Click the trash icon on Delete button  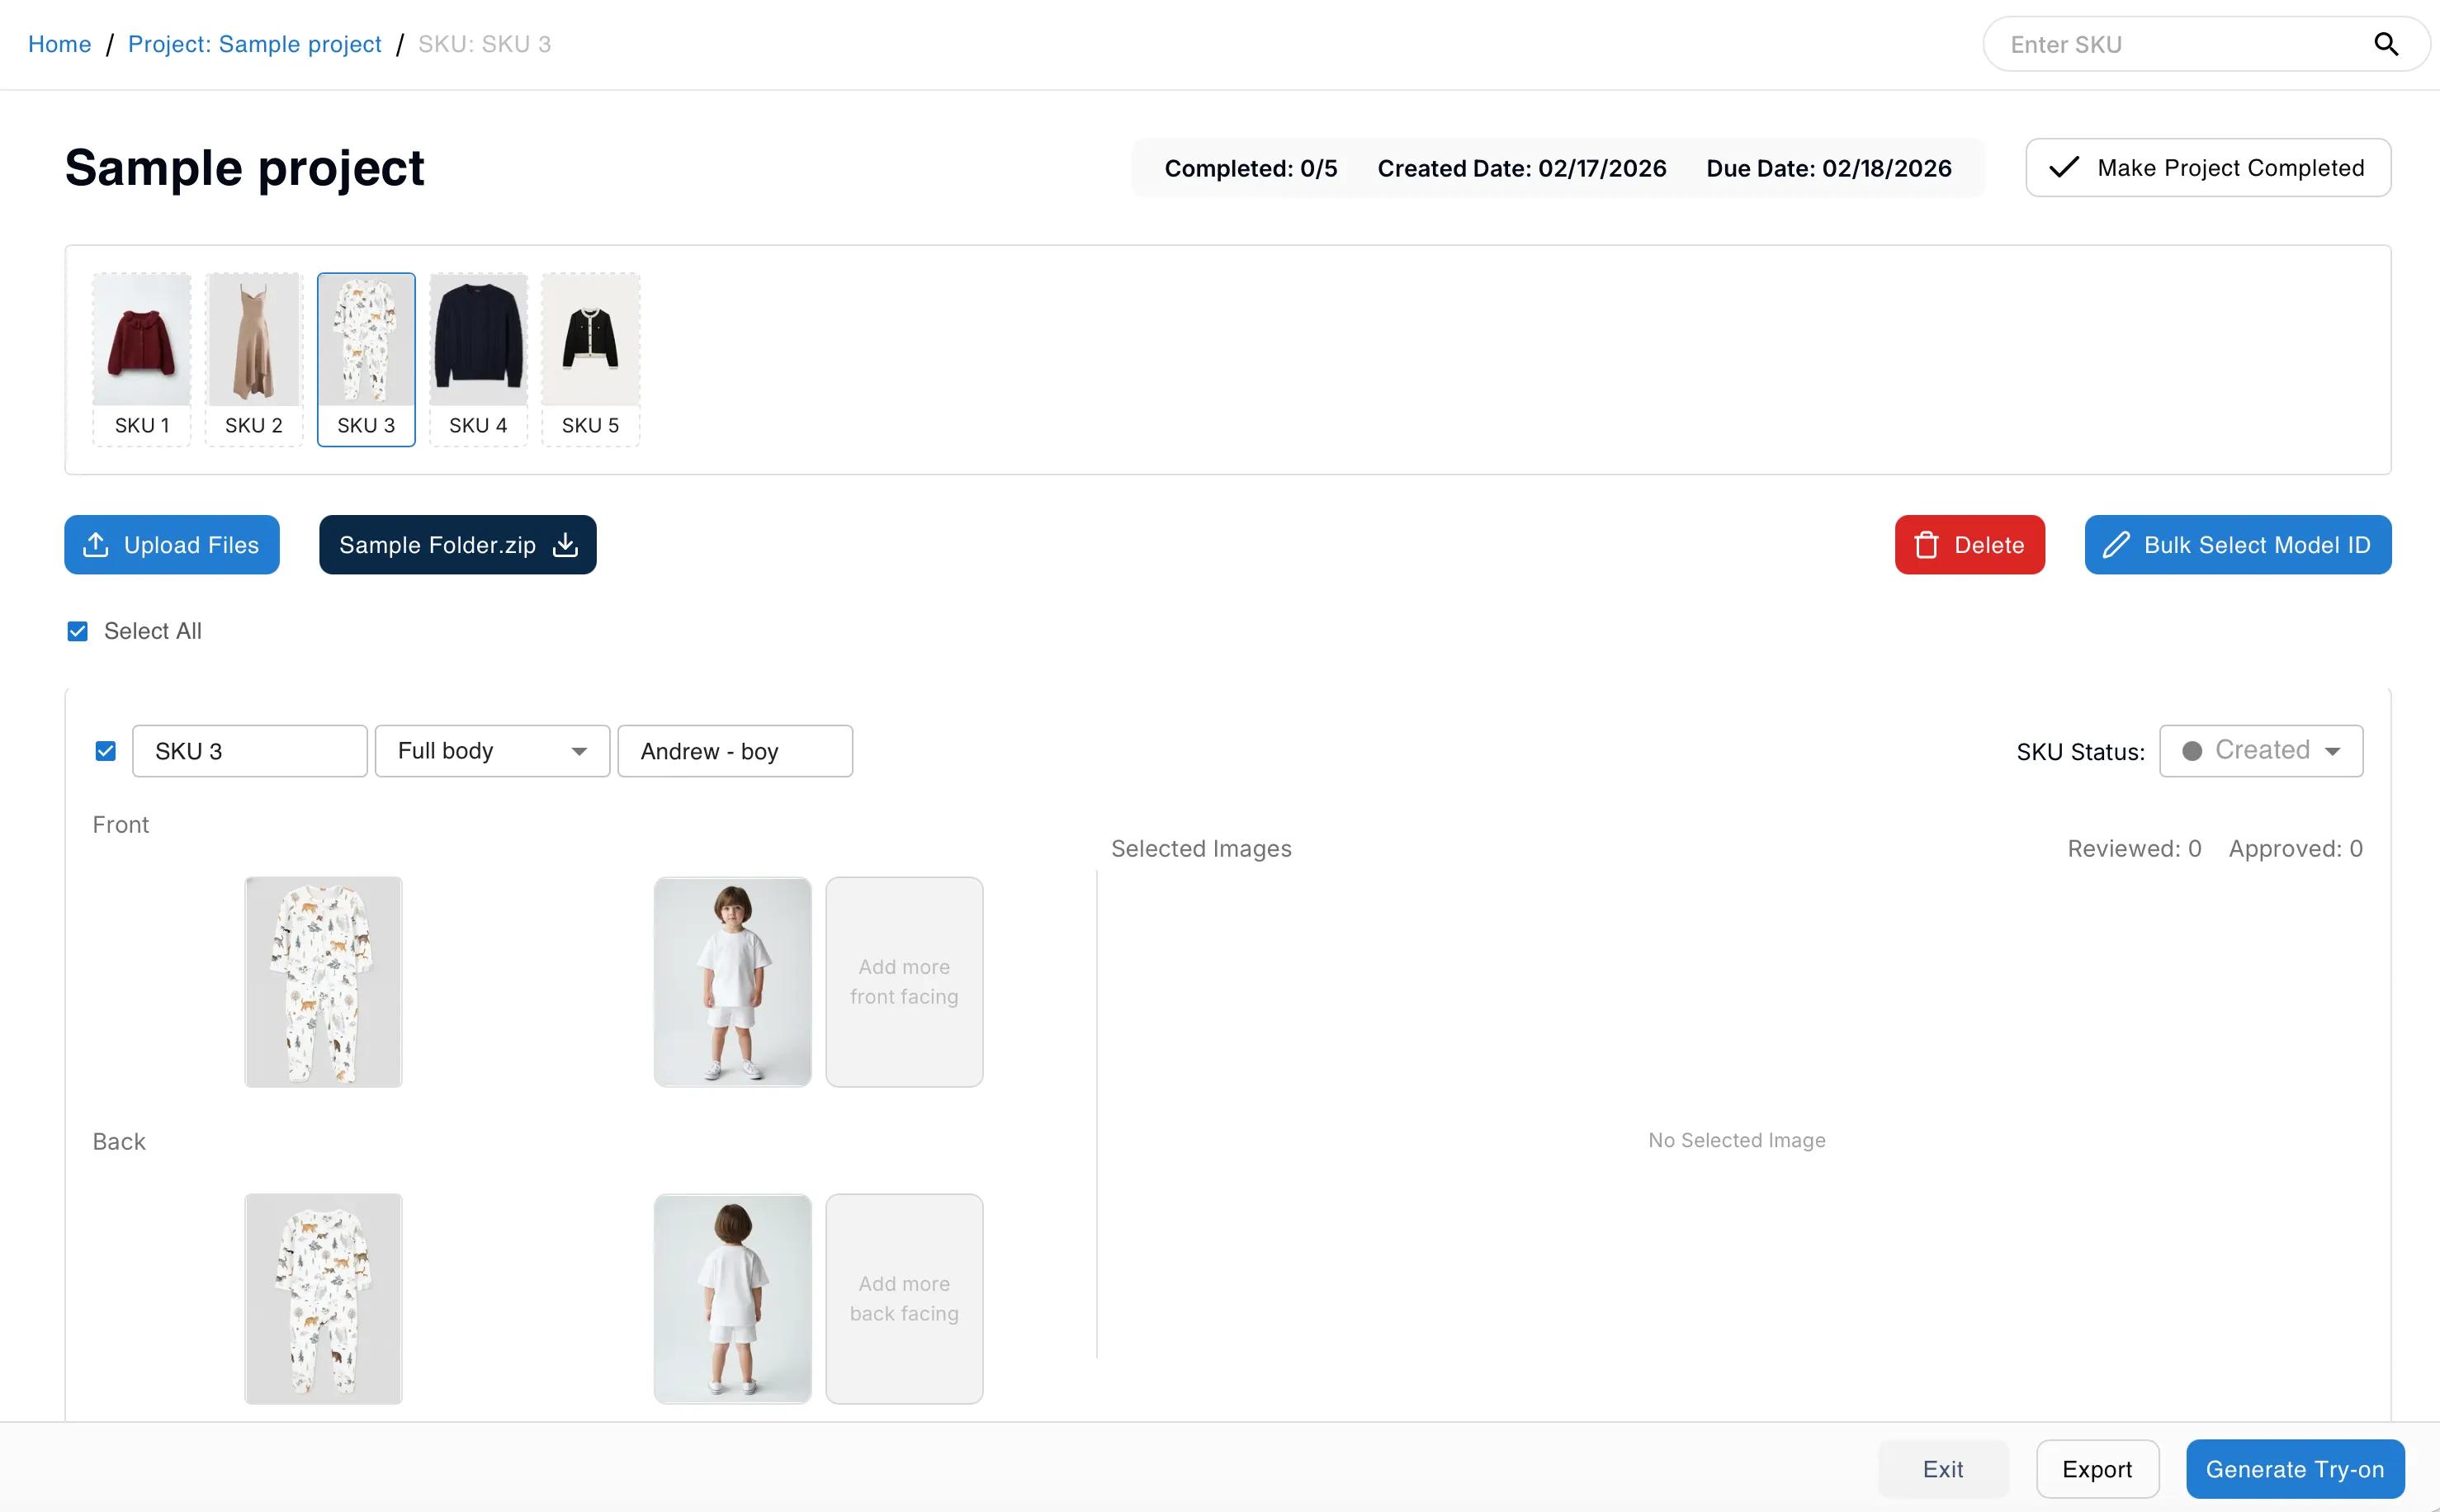pyautogui.click(x=1926, y=545)
